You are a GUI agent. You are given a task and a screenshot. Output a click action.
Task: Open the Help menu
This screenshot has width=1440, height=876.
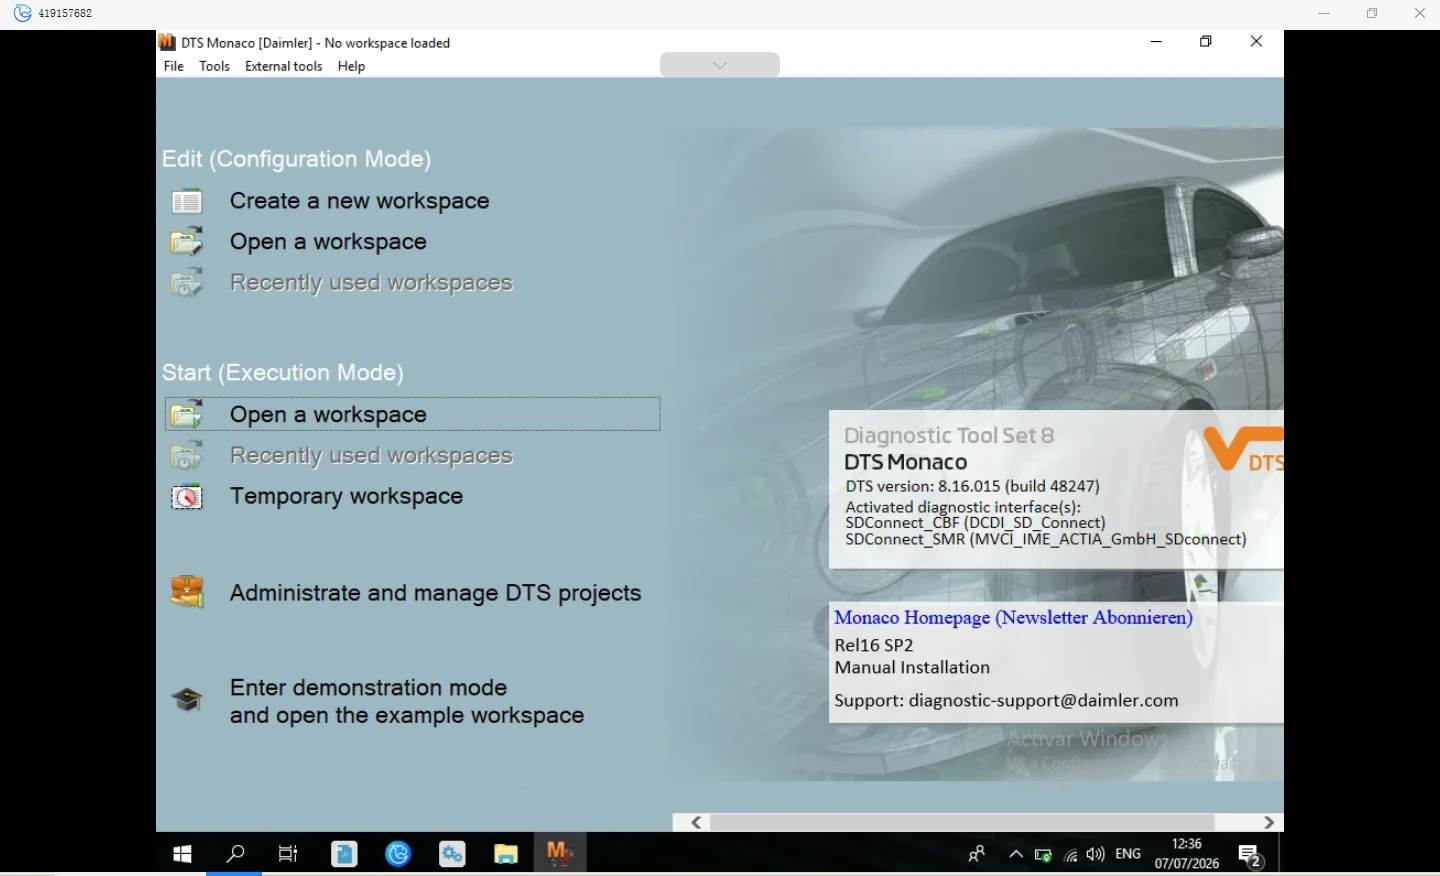(x=351, y=66)
